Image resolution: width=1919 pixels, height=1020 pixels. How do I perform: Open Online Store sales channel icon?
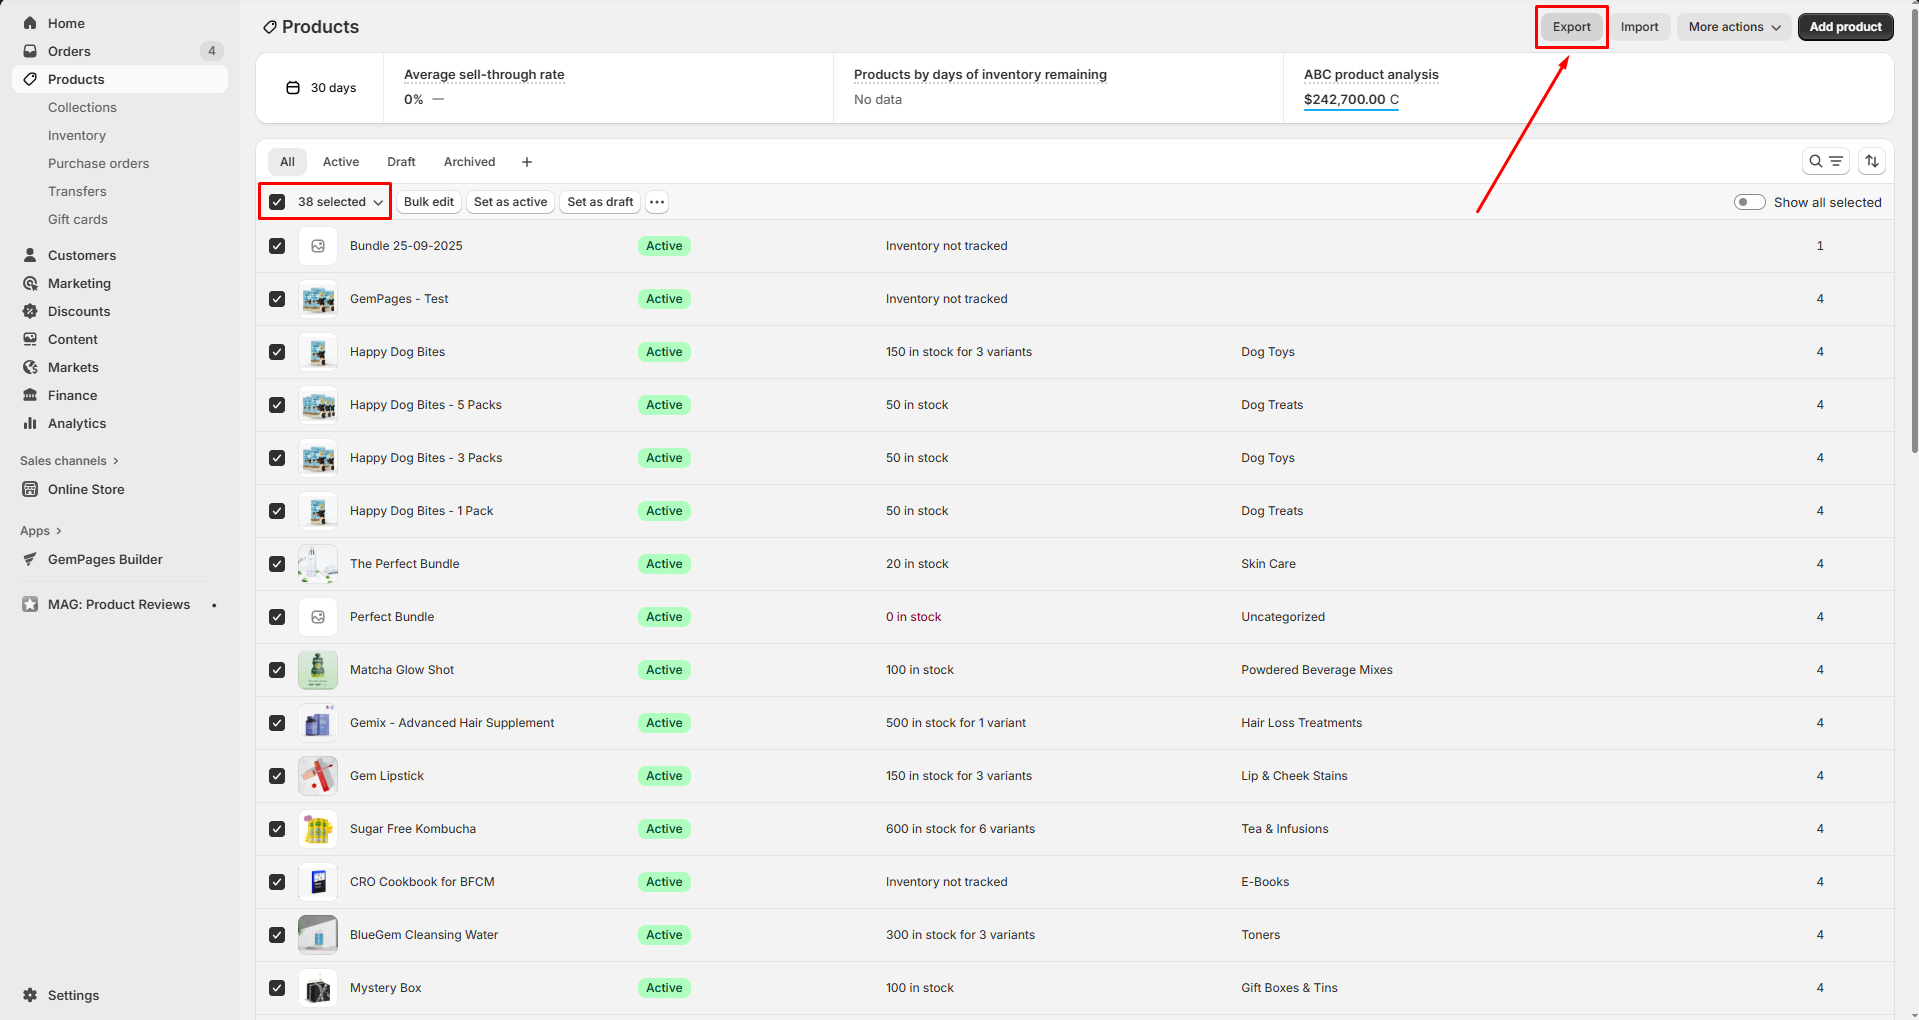(x=30, y=489)
